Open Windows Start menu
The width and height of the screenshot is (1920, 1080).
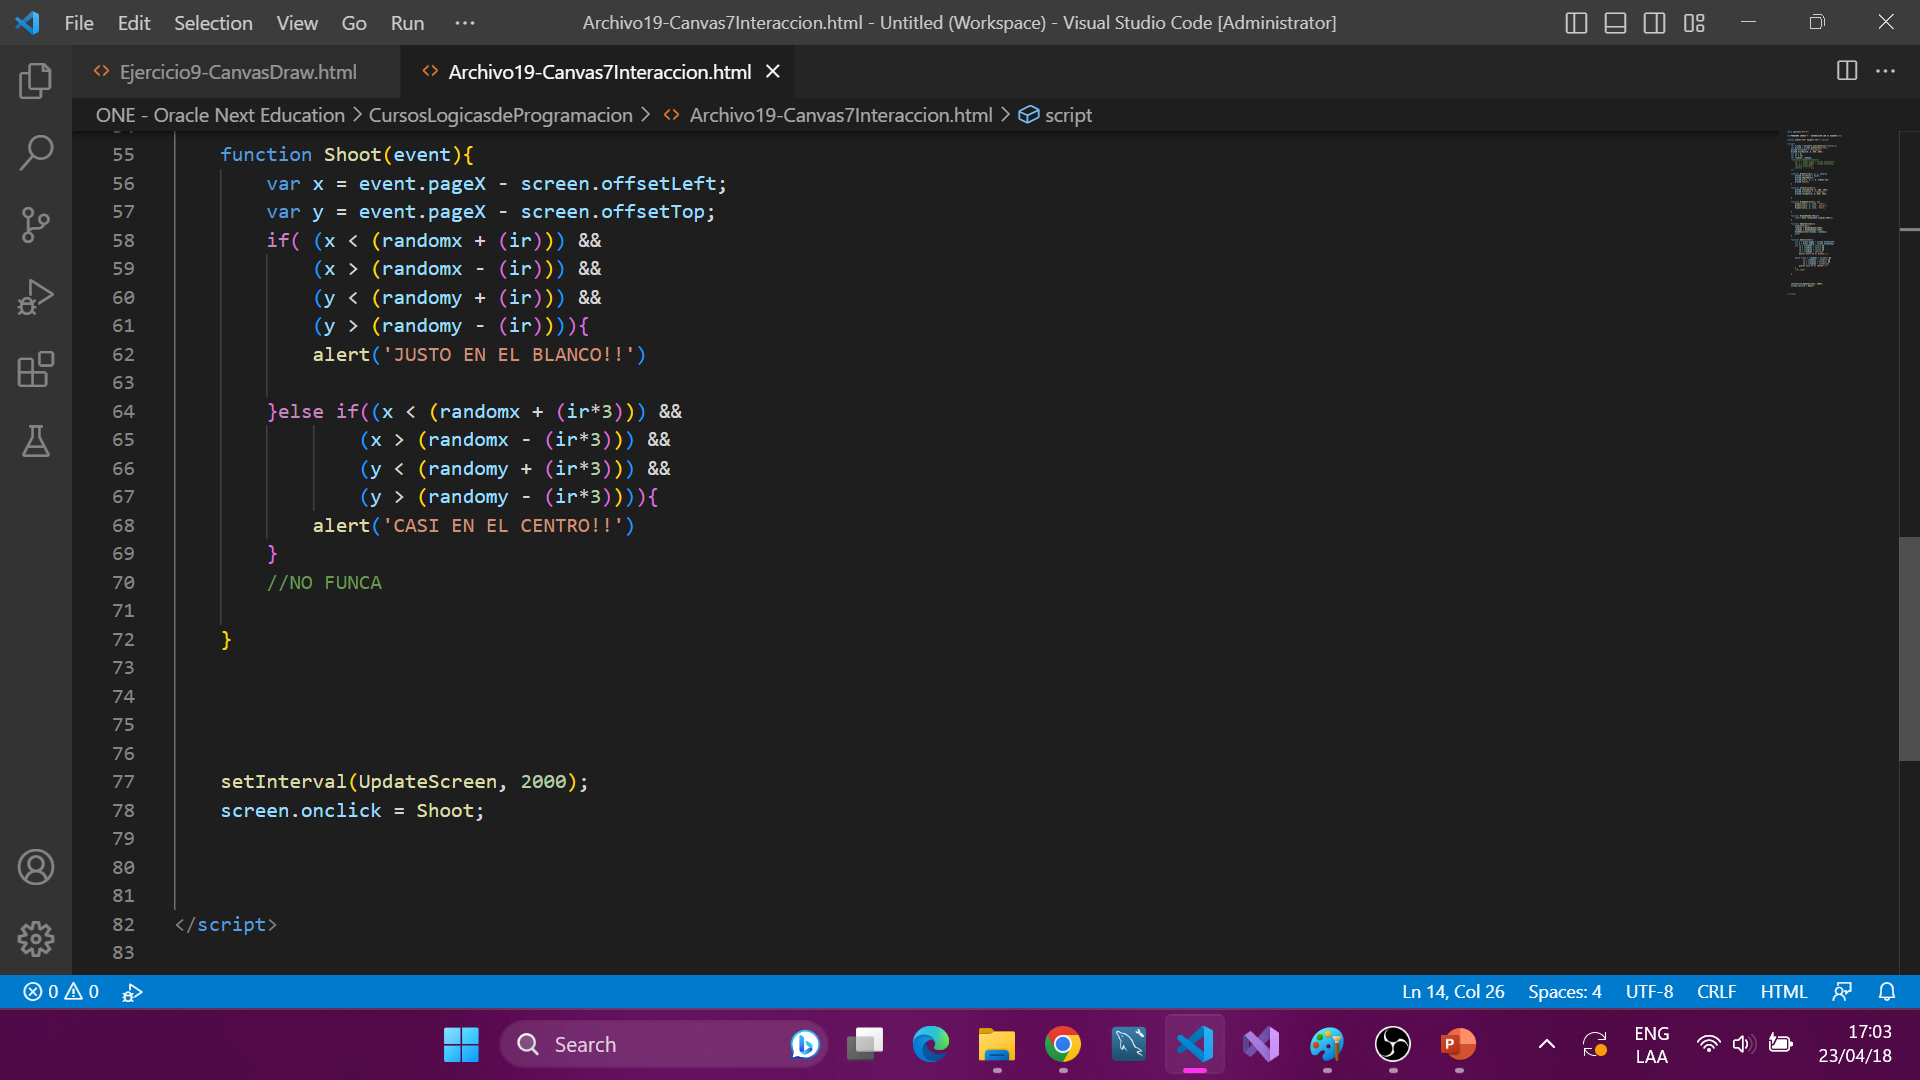[x=461, y=1045]
